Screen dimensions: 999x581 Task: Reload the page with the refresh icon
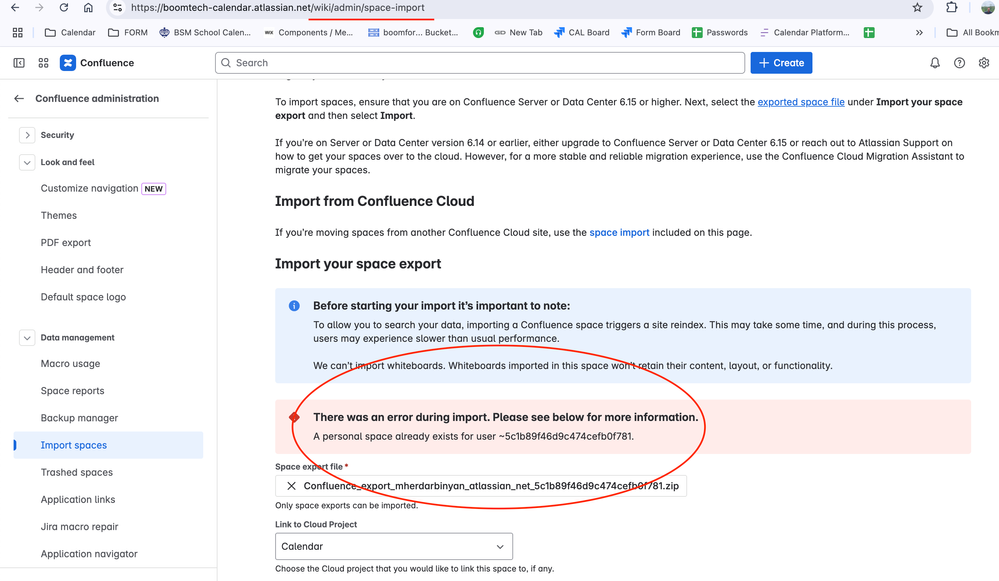point(64,8)
